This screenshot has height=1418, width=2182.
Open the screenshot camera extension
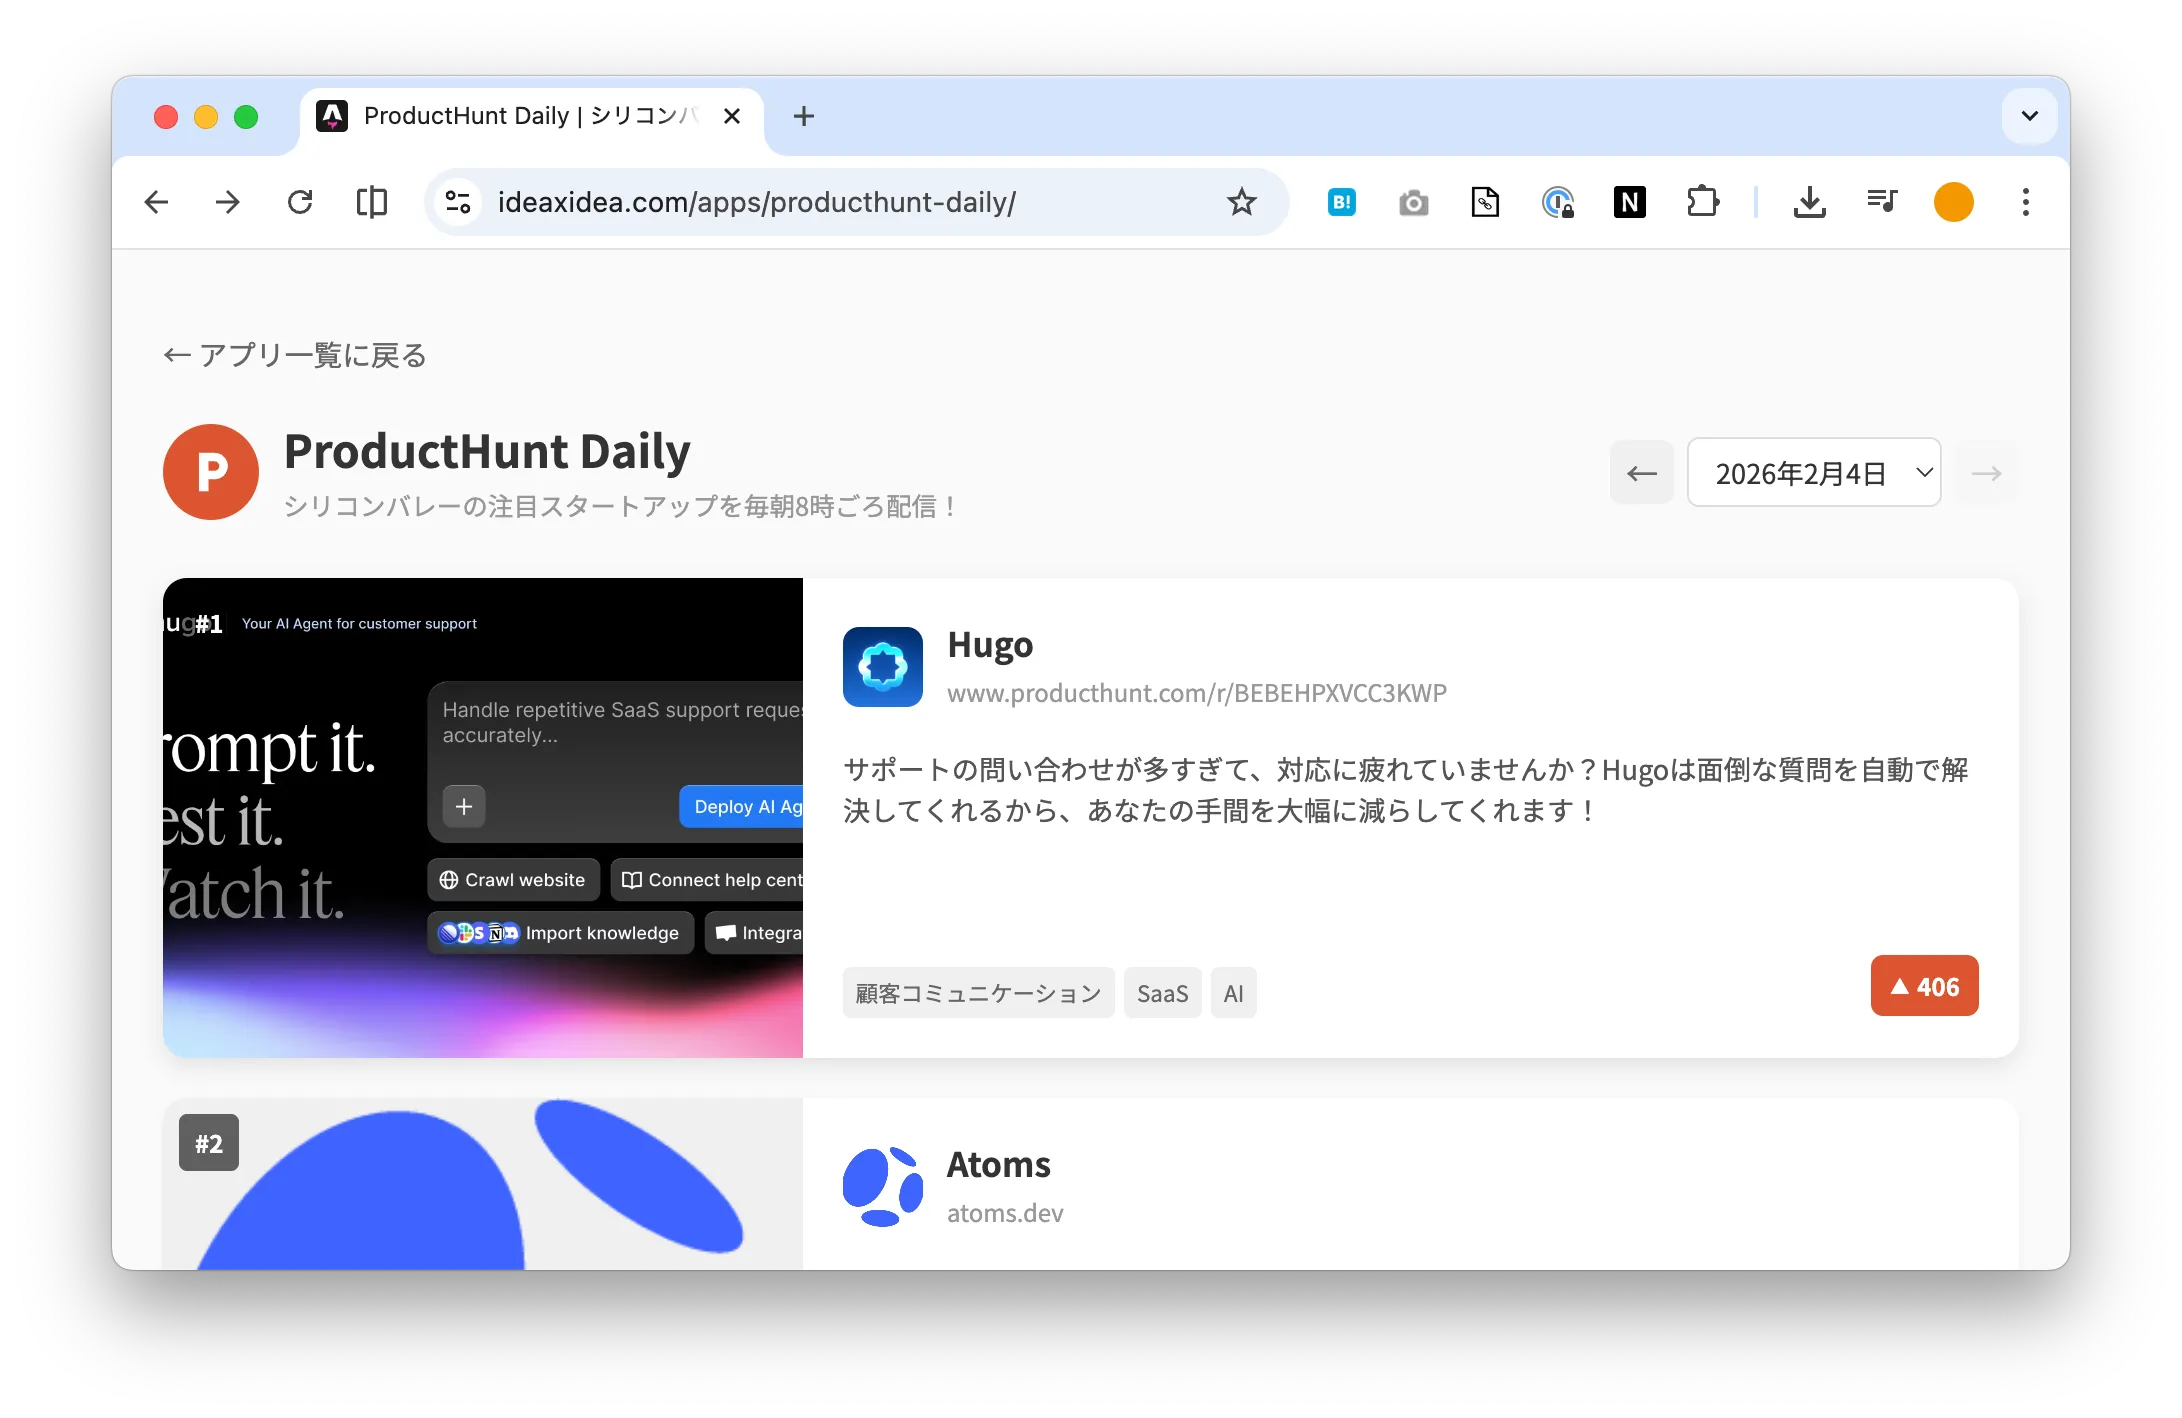pyautogui.click(x=1414, y=202)
